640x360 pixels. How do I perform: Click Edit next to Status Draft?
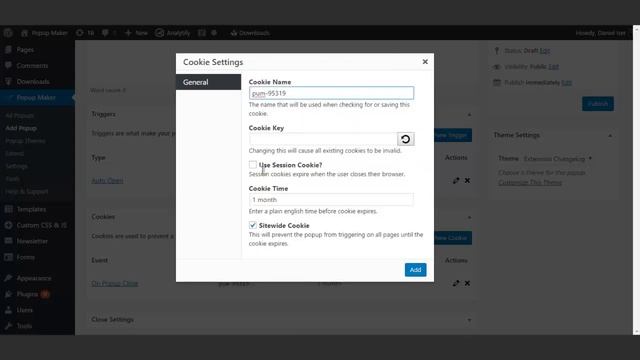click(x=544, y=51)
